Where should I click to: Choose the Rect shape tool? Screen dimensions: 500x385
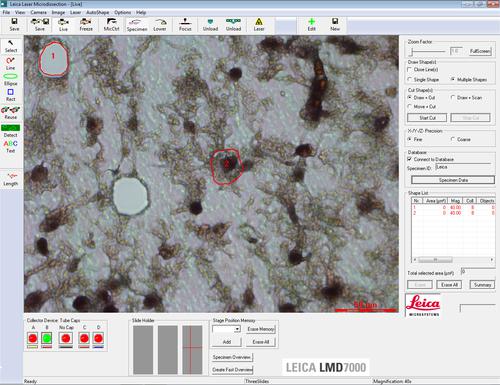11,95
